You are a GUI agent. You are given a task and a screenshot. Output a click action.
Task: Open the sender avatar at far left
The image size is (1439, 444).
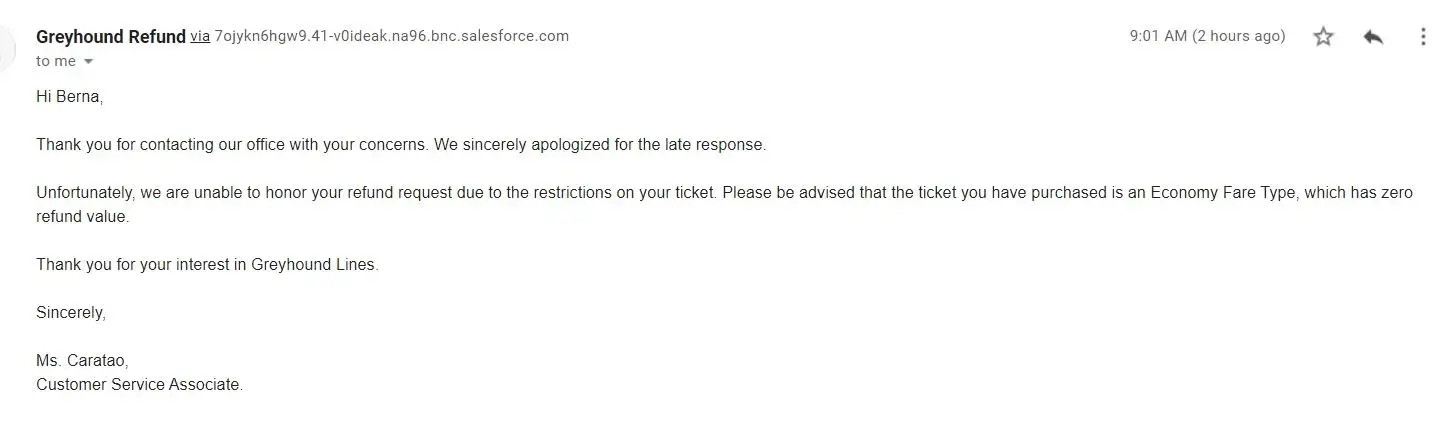(x=8, y=48)
